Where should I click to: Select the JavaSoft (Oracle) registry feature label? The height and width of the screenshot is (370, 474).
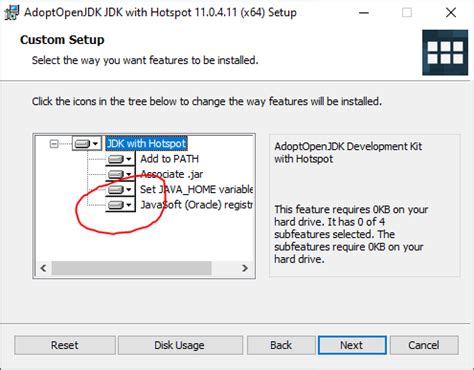(x=196, y=205)
